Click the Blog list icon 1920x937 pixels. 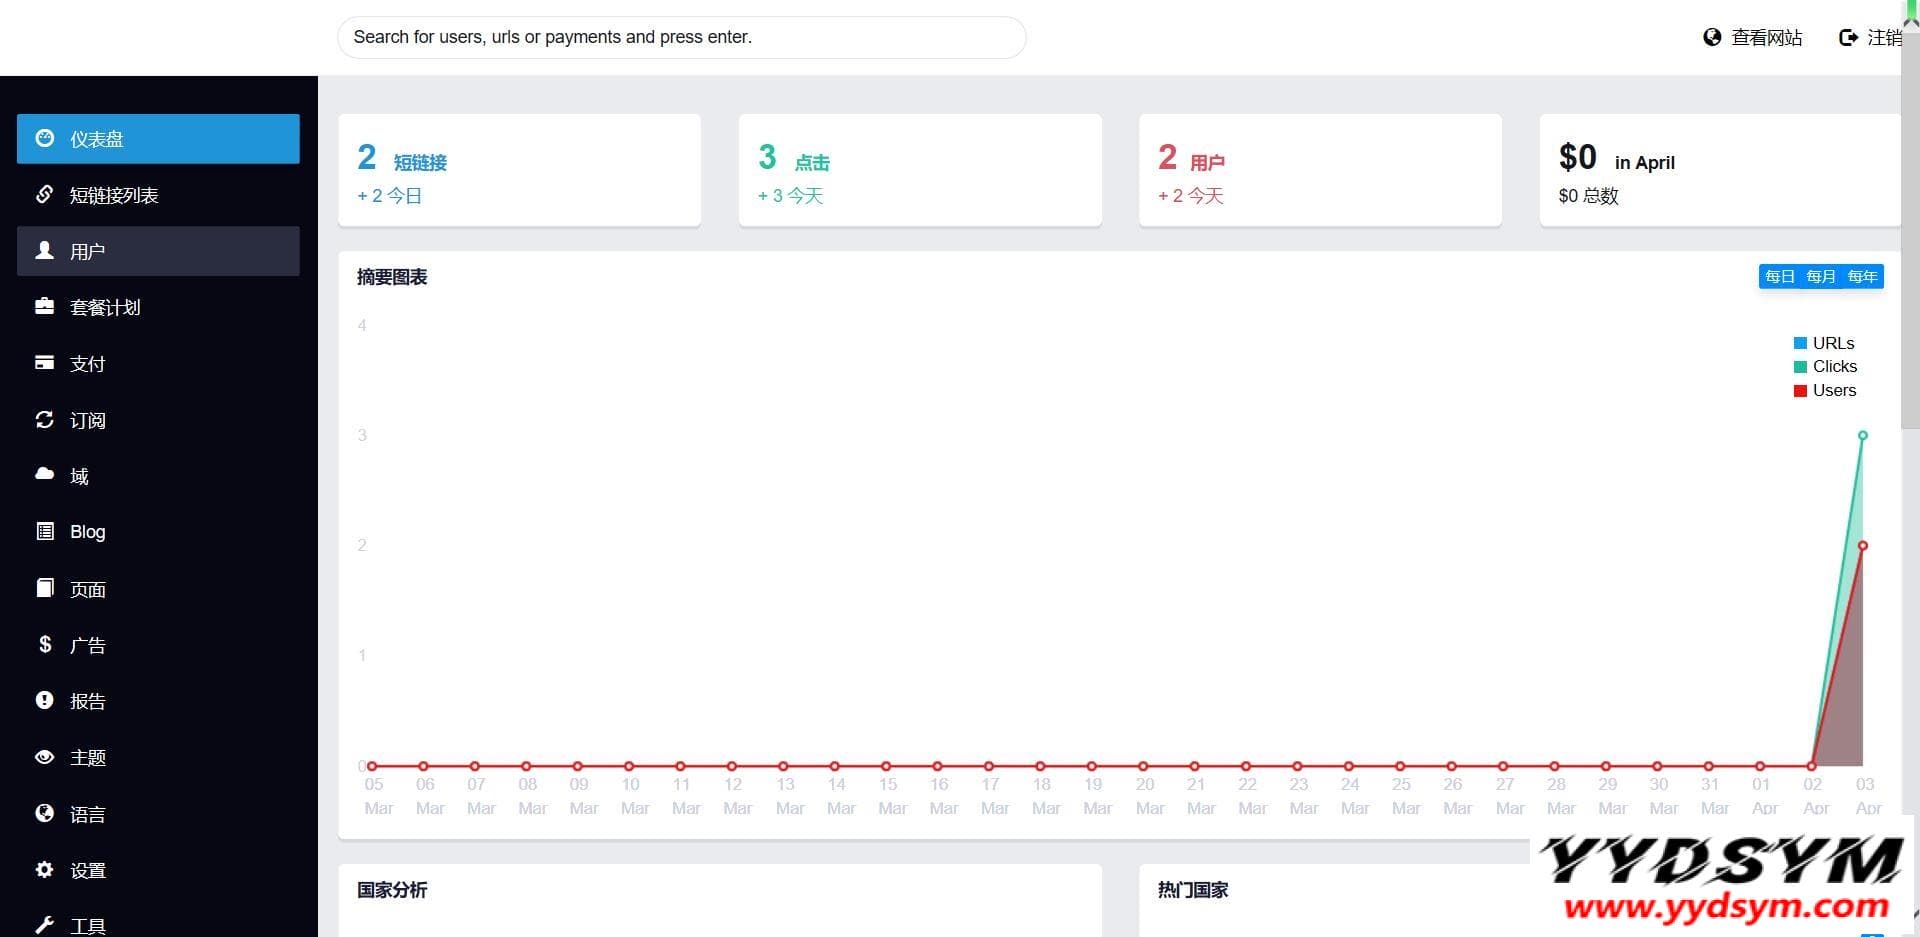point(45,531)
